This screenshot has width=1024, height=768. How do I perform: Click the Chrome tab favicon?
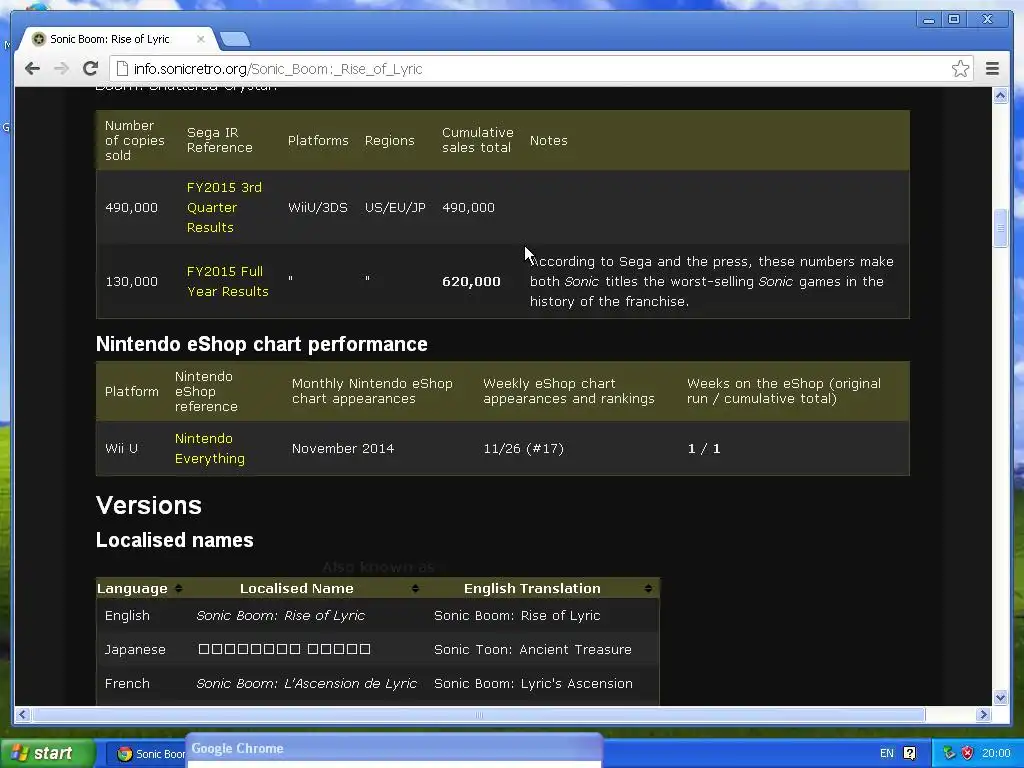point(39,39)
